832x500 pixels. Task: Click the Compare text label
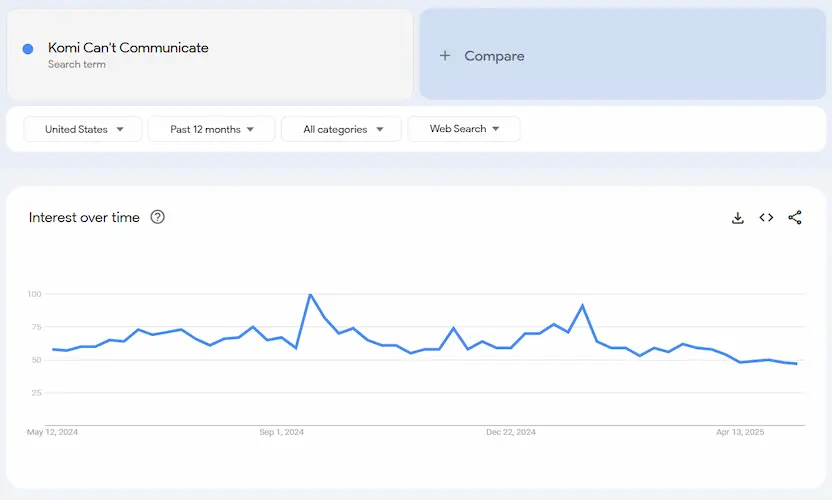click(x=494, y=56)
